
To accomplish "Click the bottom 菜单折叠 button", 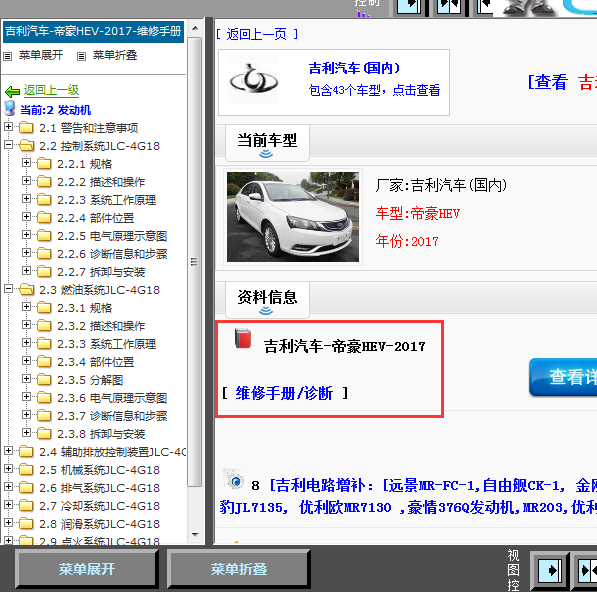I will (239, 569).
